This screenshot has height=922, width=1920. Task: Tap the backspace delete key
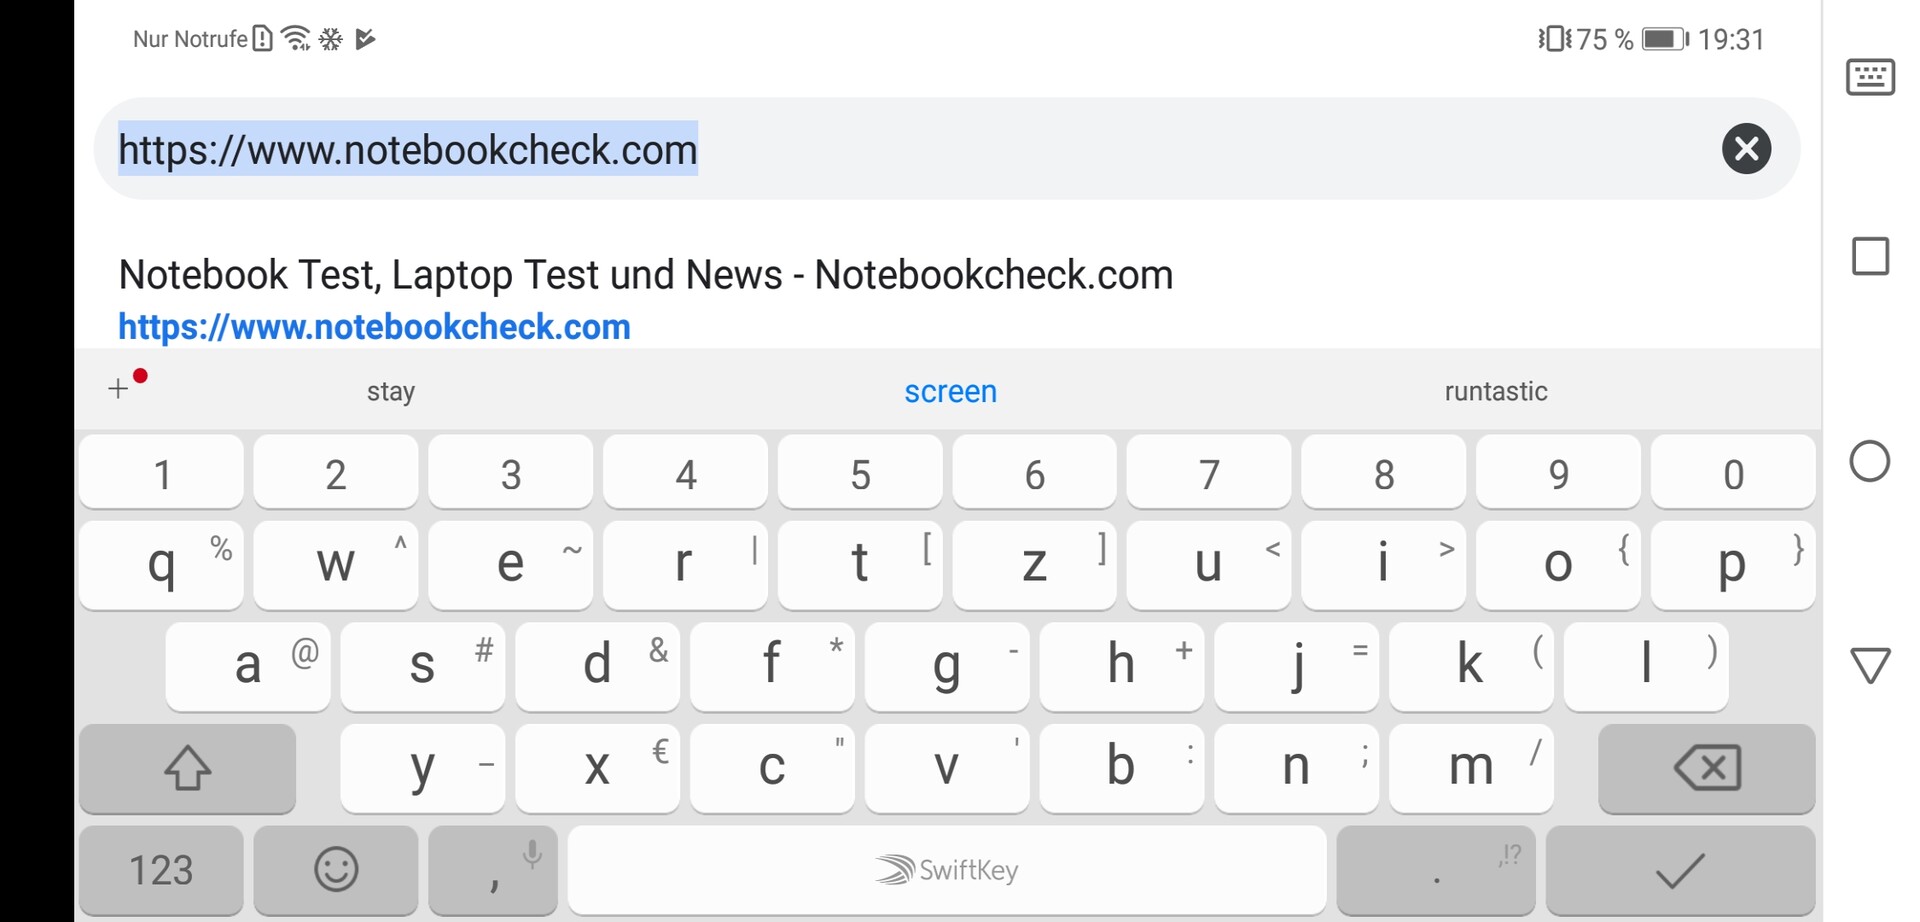pyautogui.click(x=1706, y=768)
